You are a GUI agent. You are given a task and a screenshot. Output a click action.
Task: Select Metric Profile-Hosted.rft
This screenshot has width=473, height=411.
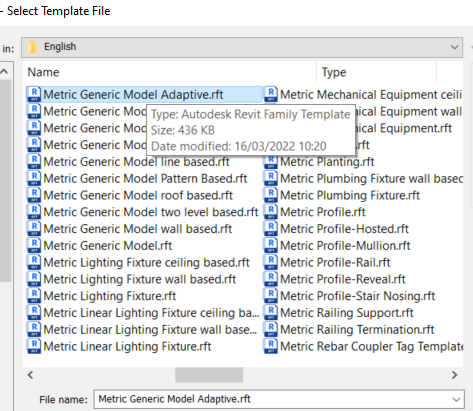(344, 229)
